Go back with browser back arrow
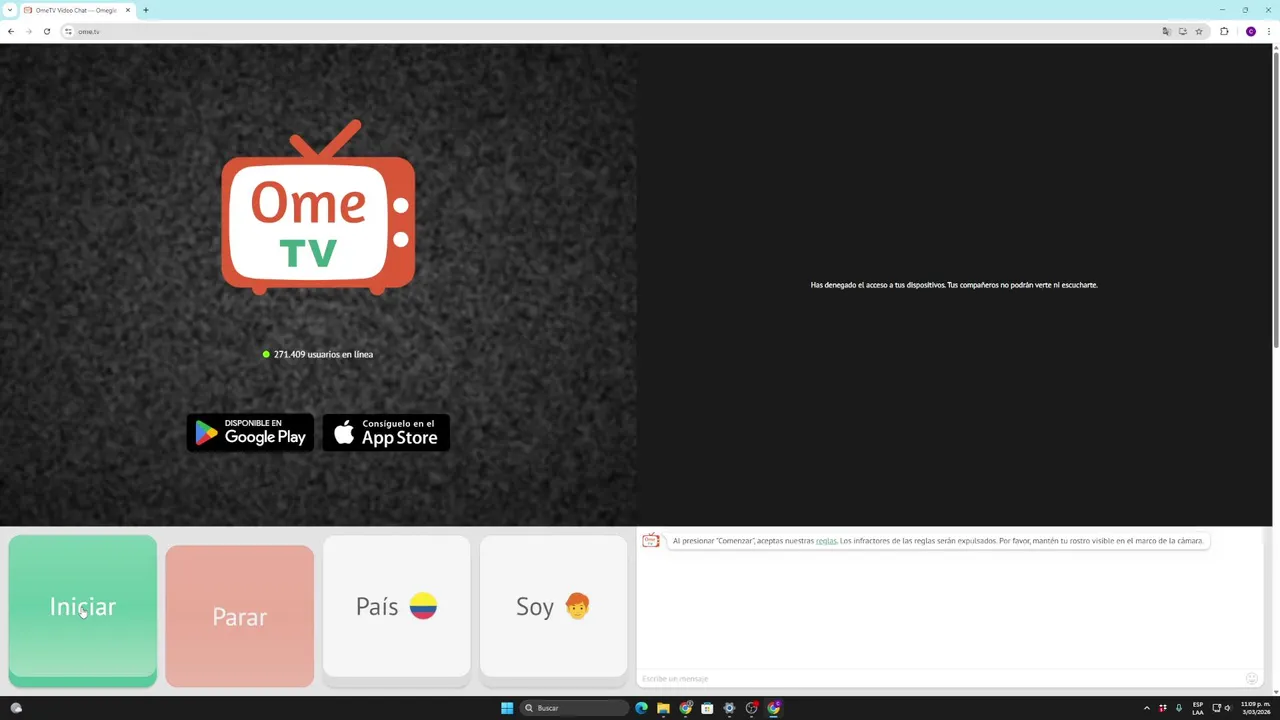This screenshot has width=1280, height=720. pos(11,31)
